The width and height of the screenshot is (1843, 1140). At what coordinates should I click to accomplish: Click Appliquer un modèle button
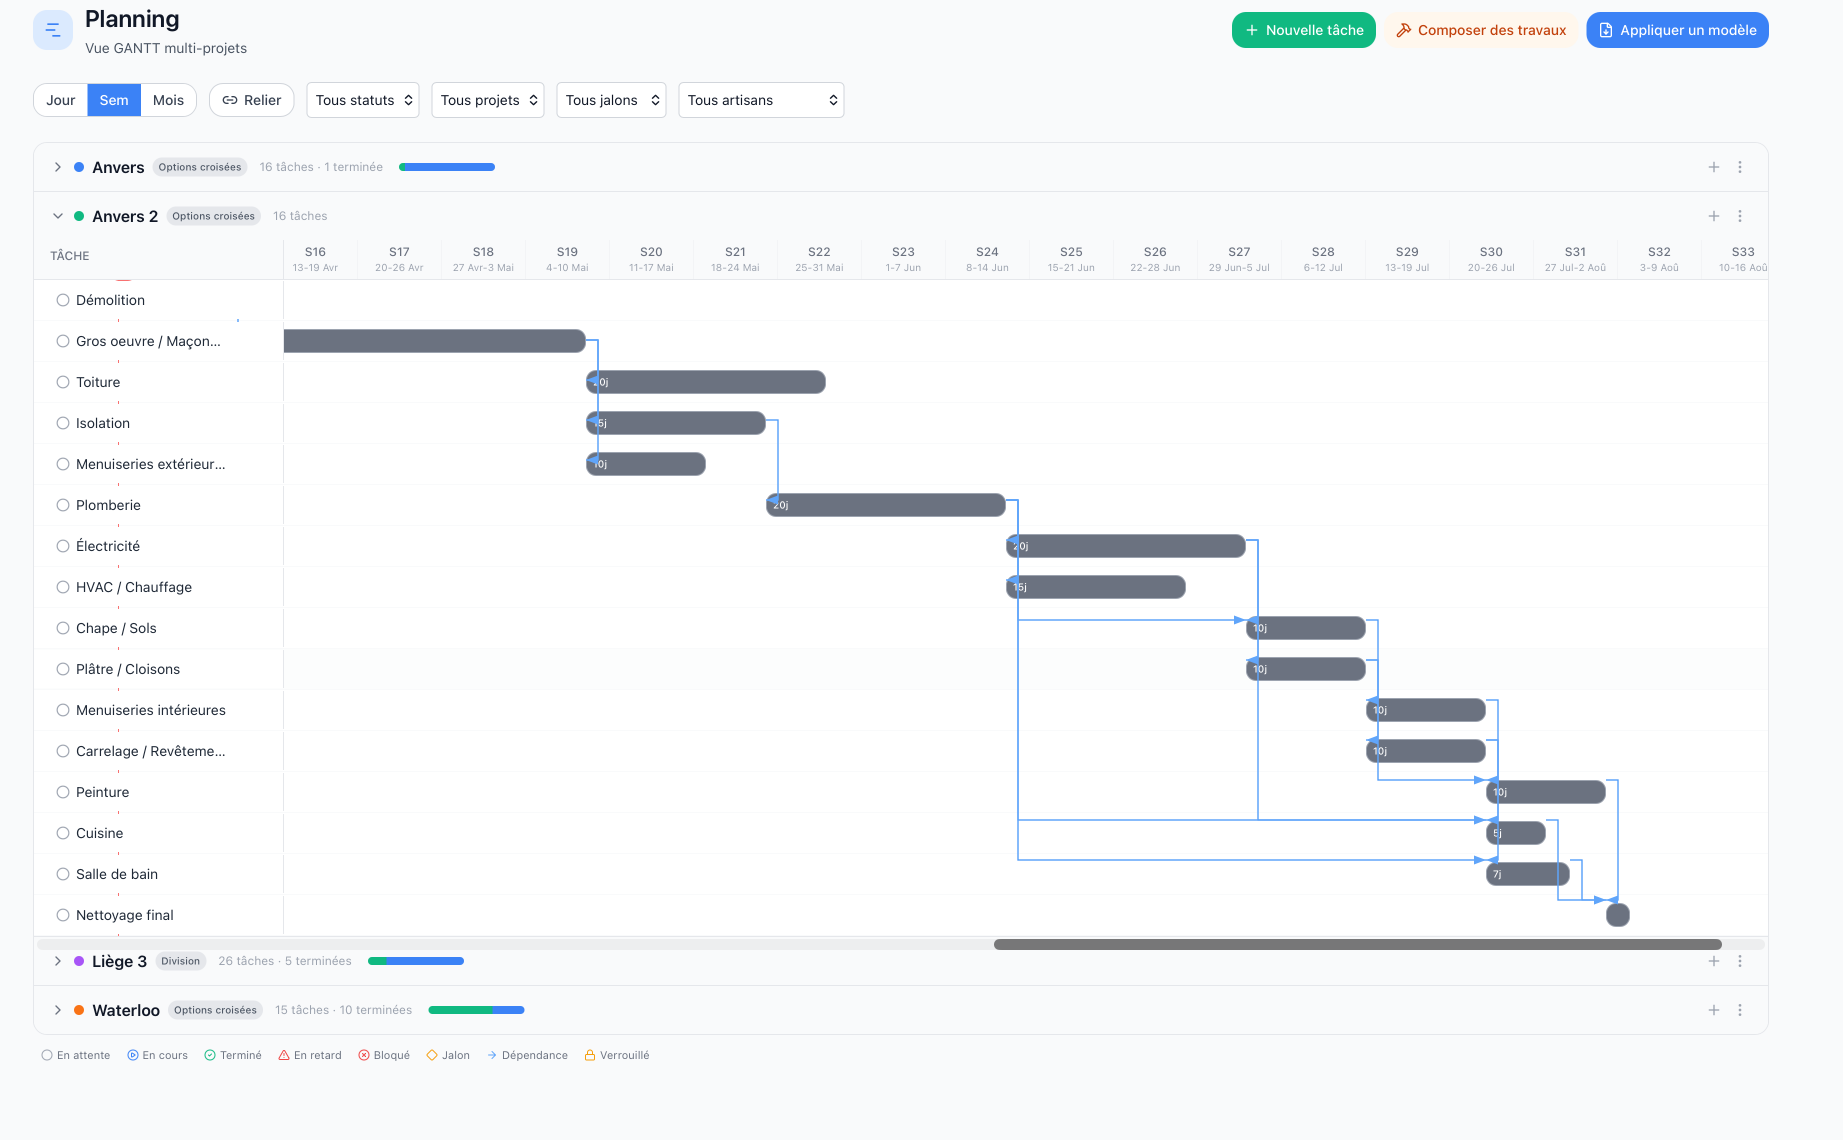tap(1677, 30)
